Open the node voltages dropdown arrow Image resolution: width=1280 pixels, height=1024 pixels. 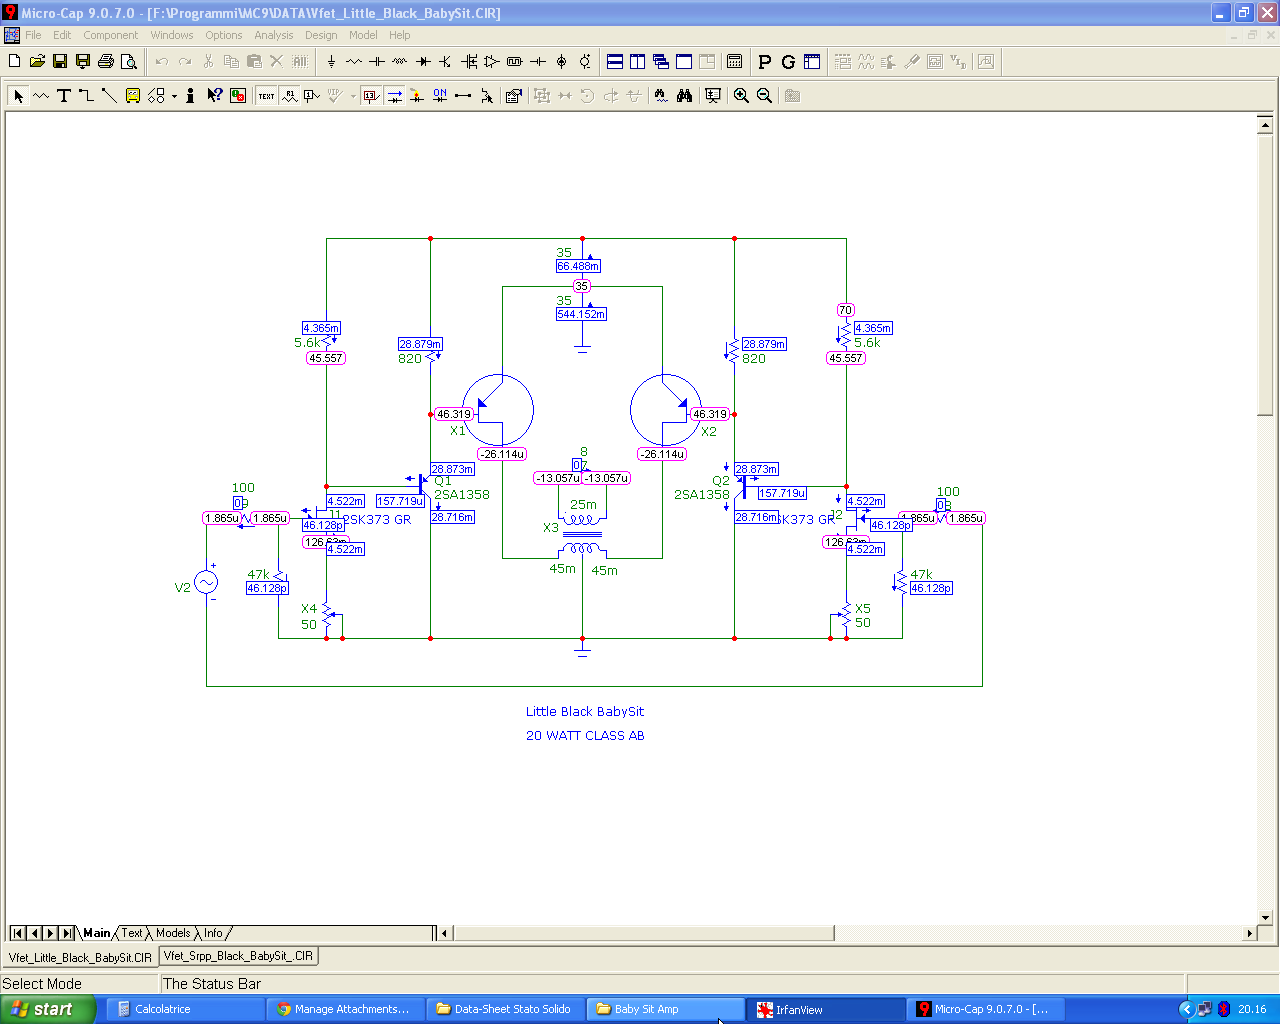pos(353,96)
